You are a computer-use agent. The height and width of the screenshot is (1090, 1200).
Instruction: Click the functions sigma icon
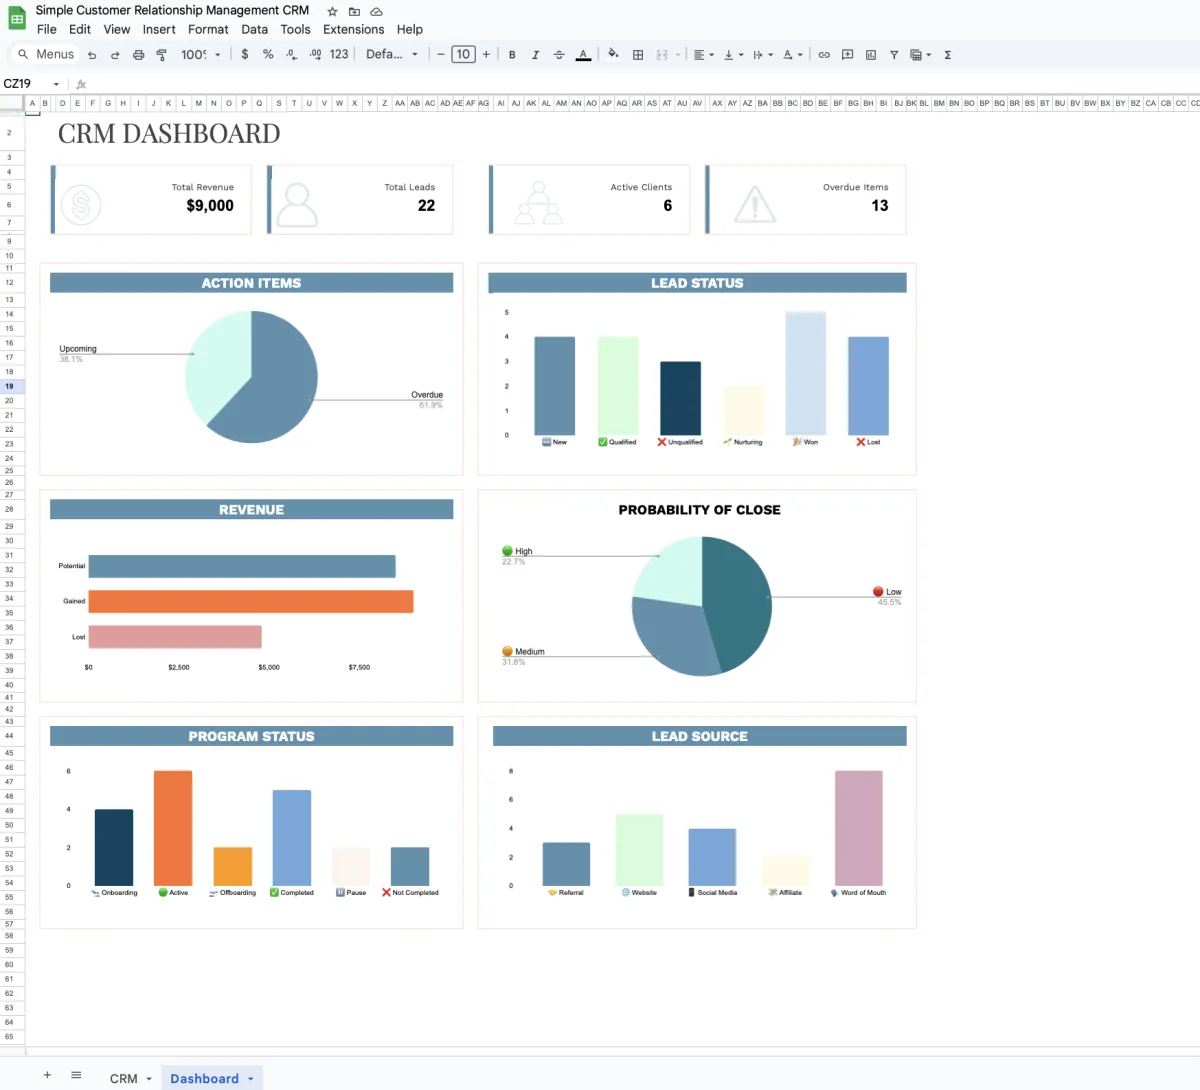pyautogui.click(x=947, y=55)
